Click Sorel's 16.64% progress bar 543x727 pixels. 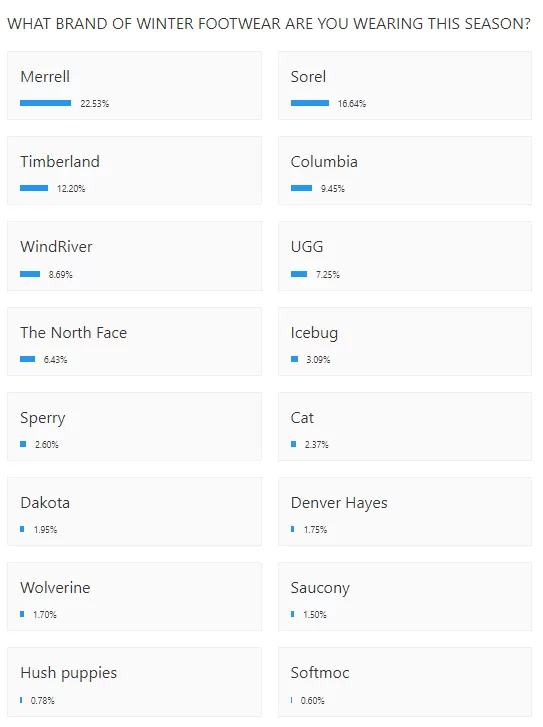coord(310,103)
